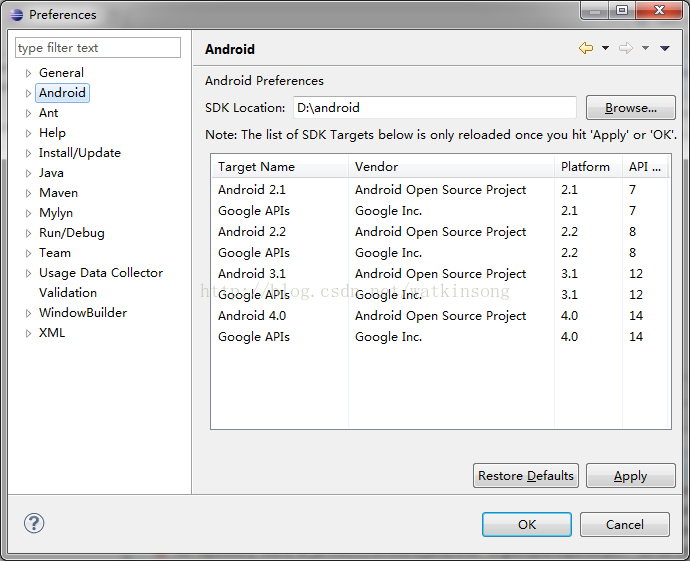Select Java in the preferences tree

point(51,173)
